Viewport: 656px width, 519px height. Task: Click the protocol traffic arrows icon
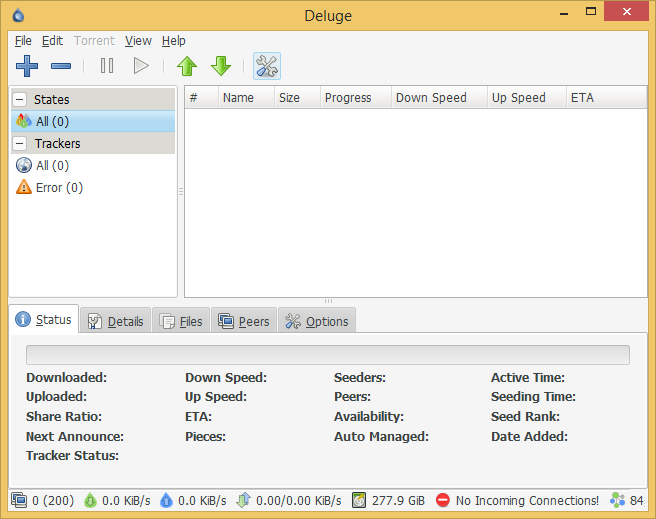click(243, 500)
